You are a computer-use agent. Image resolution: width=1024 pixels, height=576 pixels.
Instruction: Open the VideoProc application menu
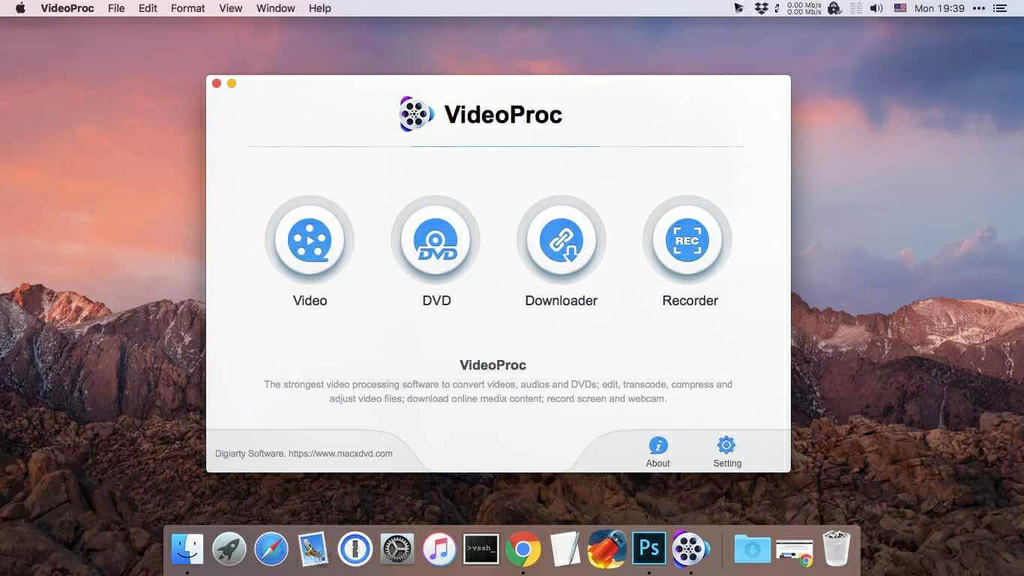click(67, 8)
